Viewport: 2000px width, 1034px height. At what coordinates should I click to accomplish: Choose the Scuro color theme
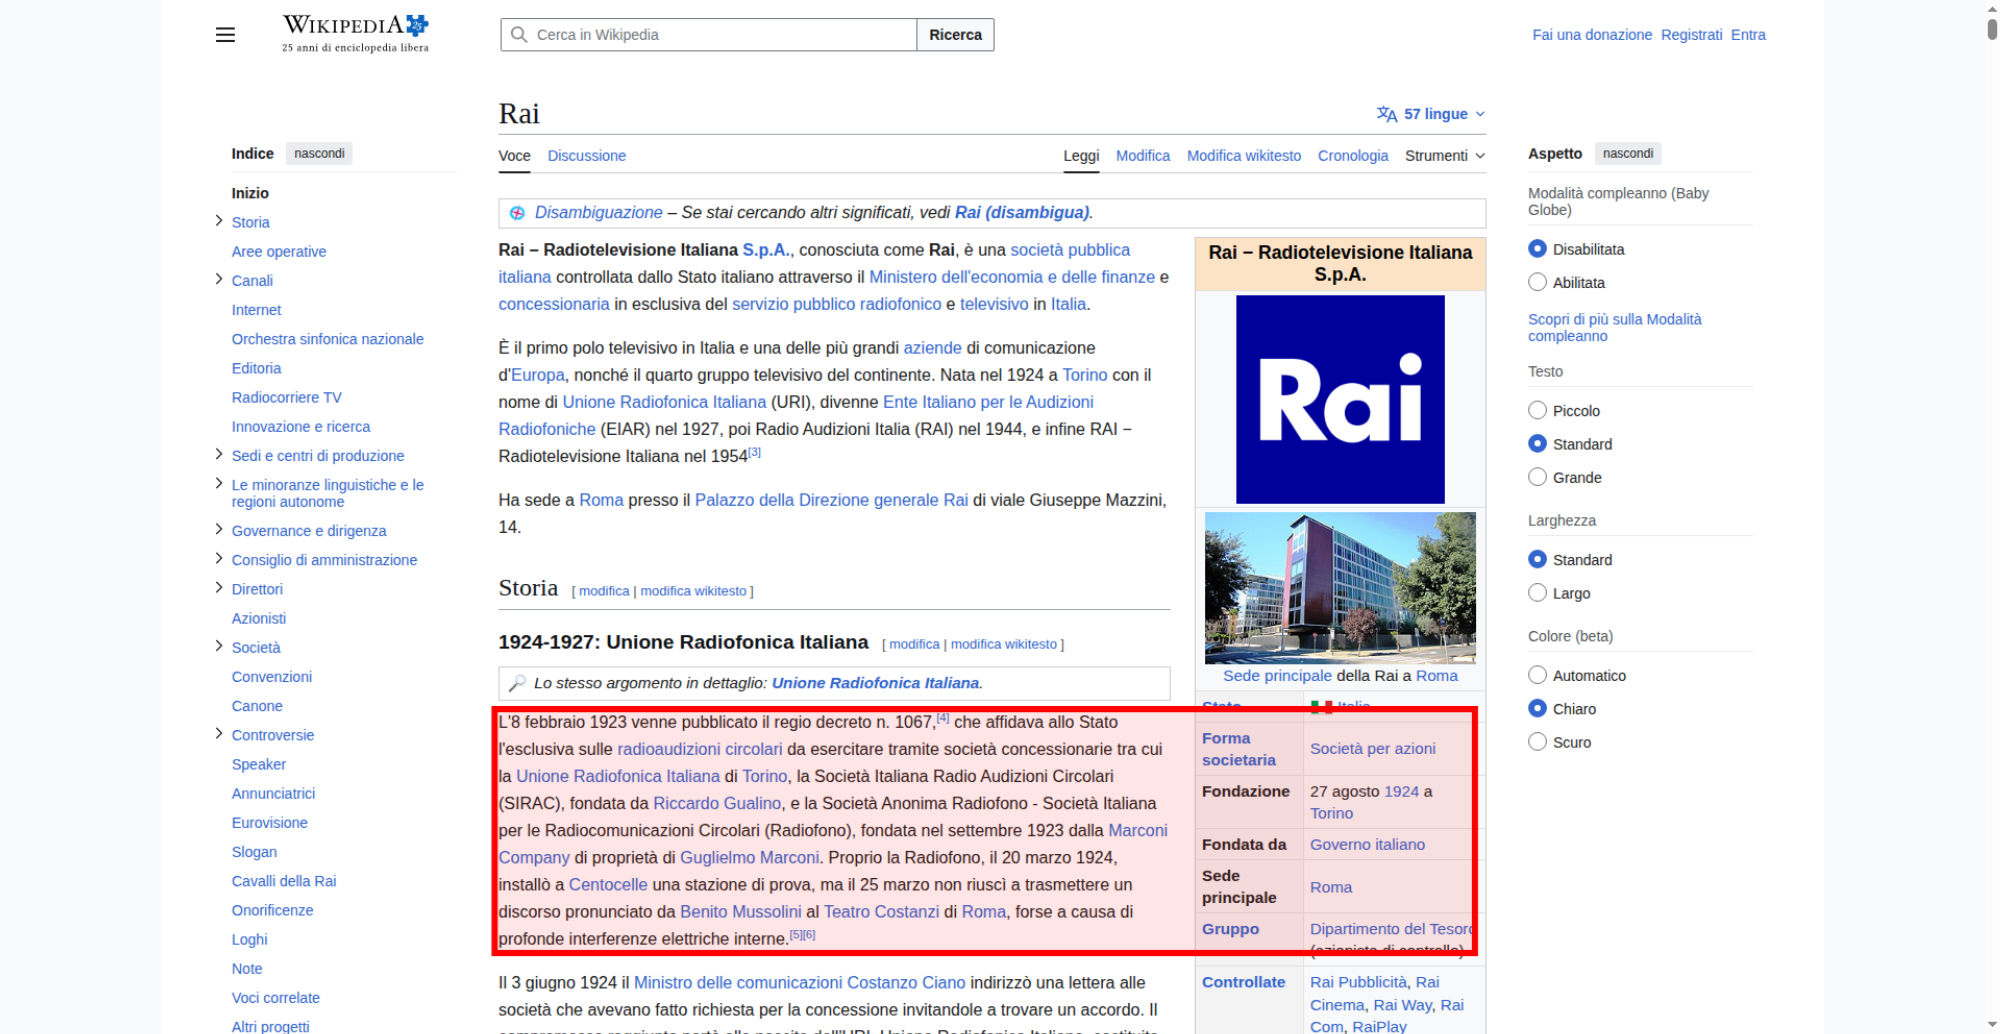pos(1537,742)
